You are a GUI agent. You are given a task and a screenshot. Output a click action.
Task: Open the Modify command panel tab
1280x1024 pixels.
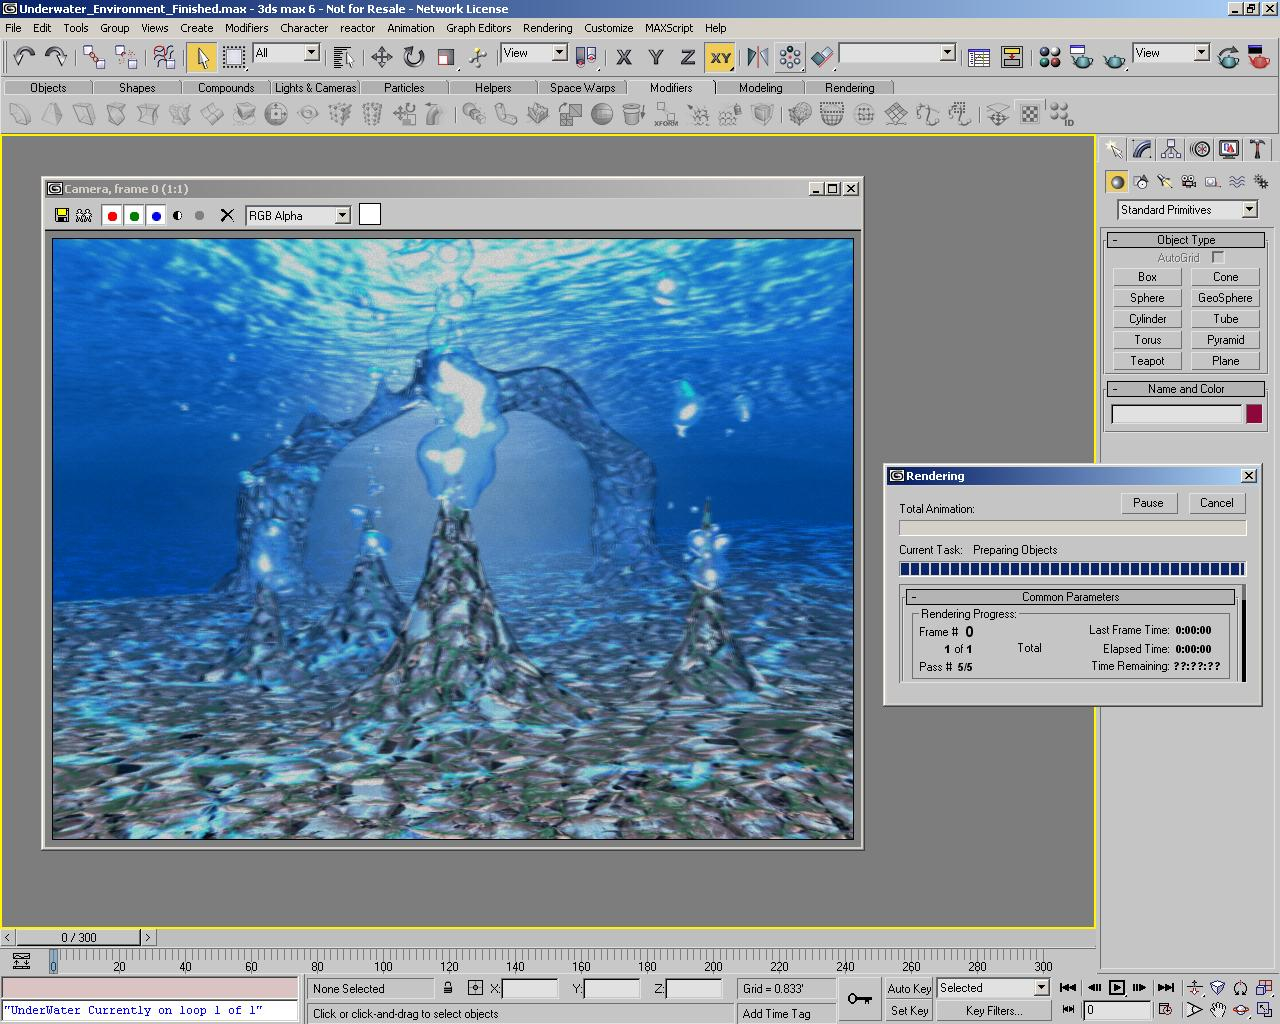(x=1142, y=150)
